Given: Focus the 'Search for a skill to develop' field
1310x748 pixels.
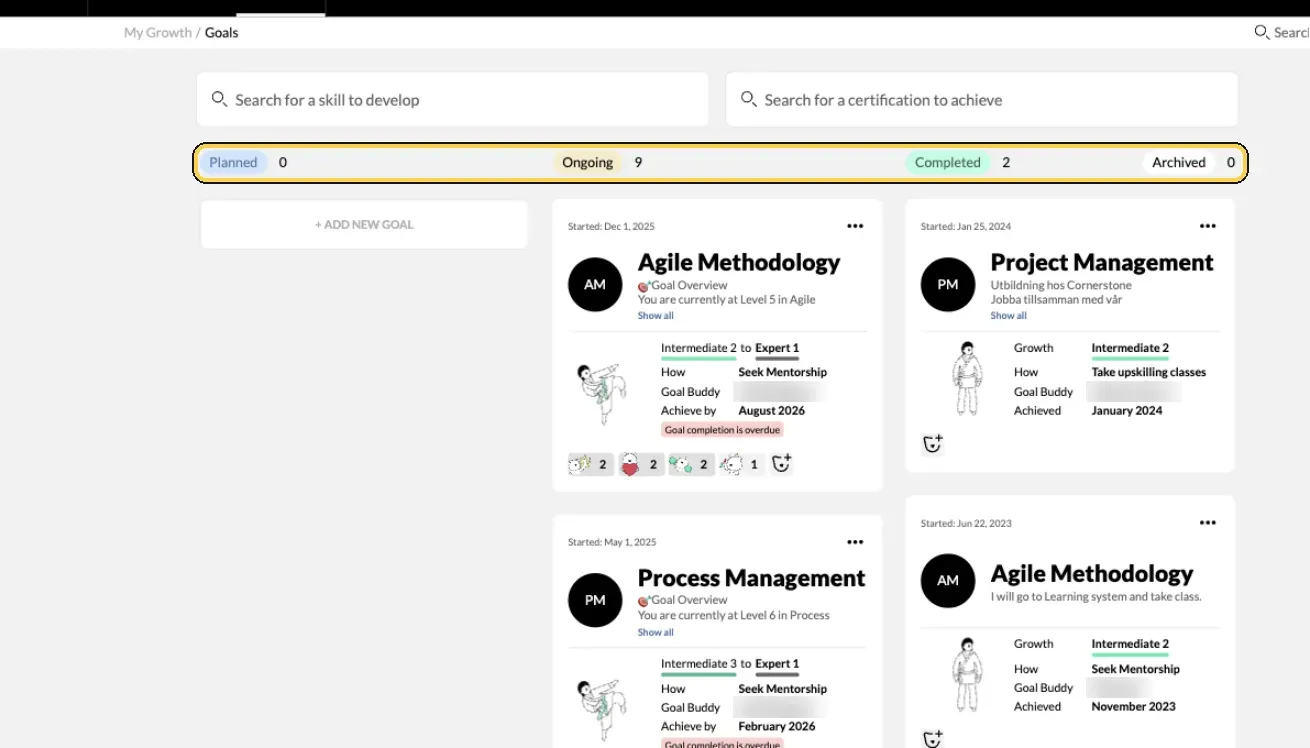Looking at the screenshot, I should click(x=452, y=99).
